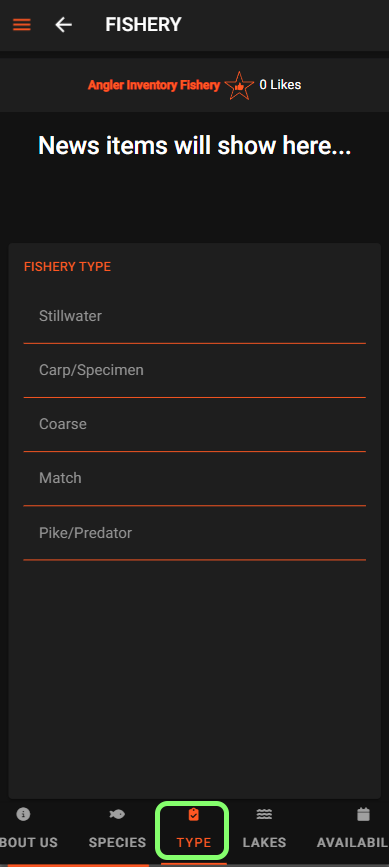Select the Carp/Specimen fishery type
Screen dimensions: 389x867
click(x=194, y=370)
